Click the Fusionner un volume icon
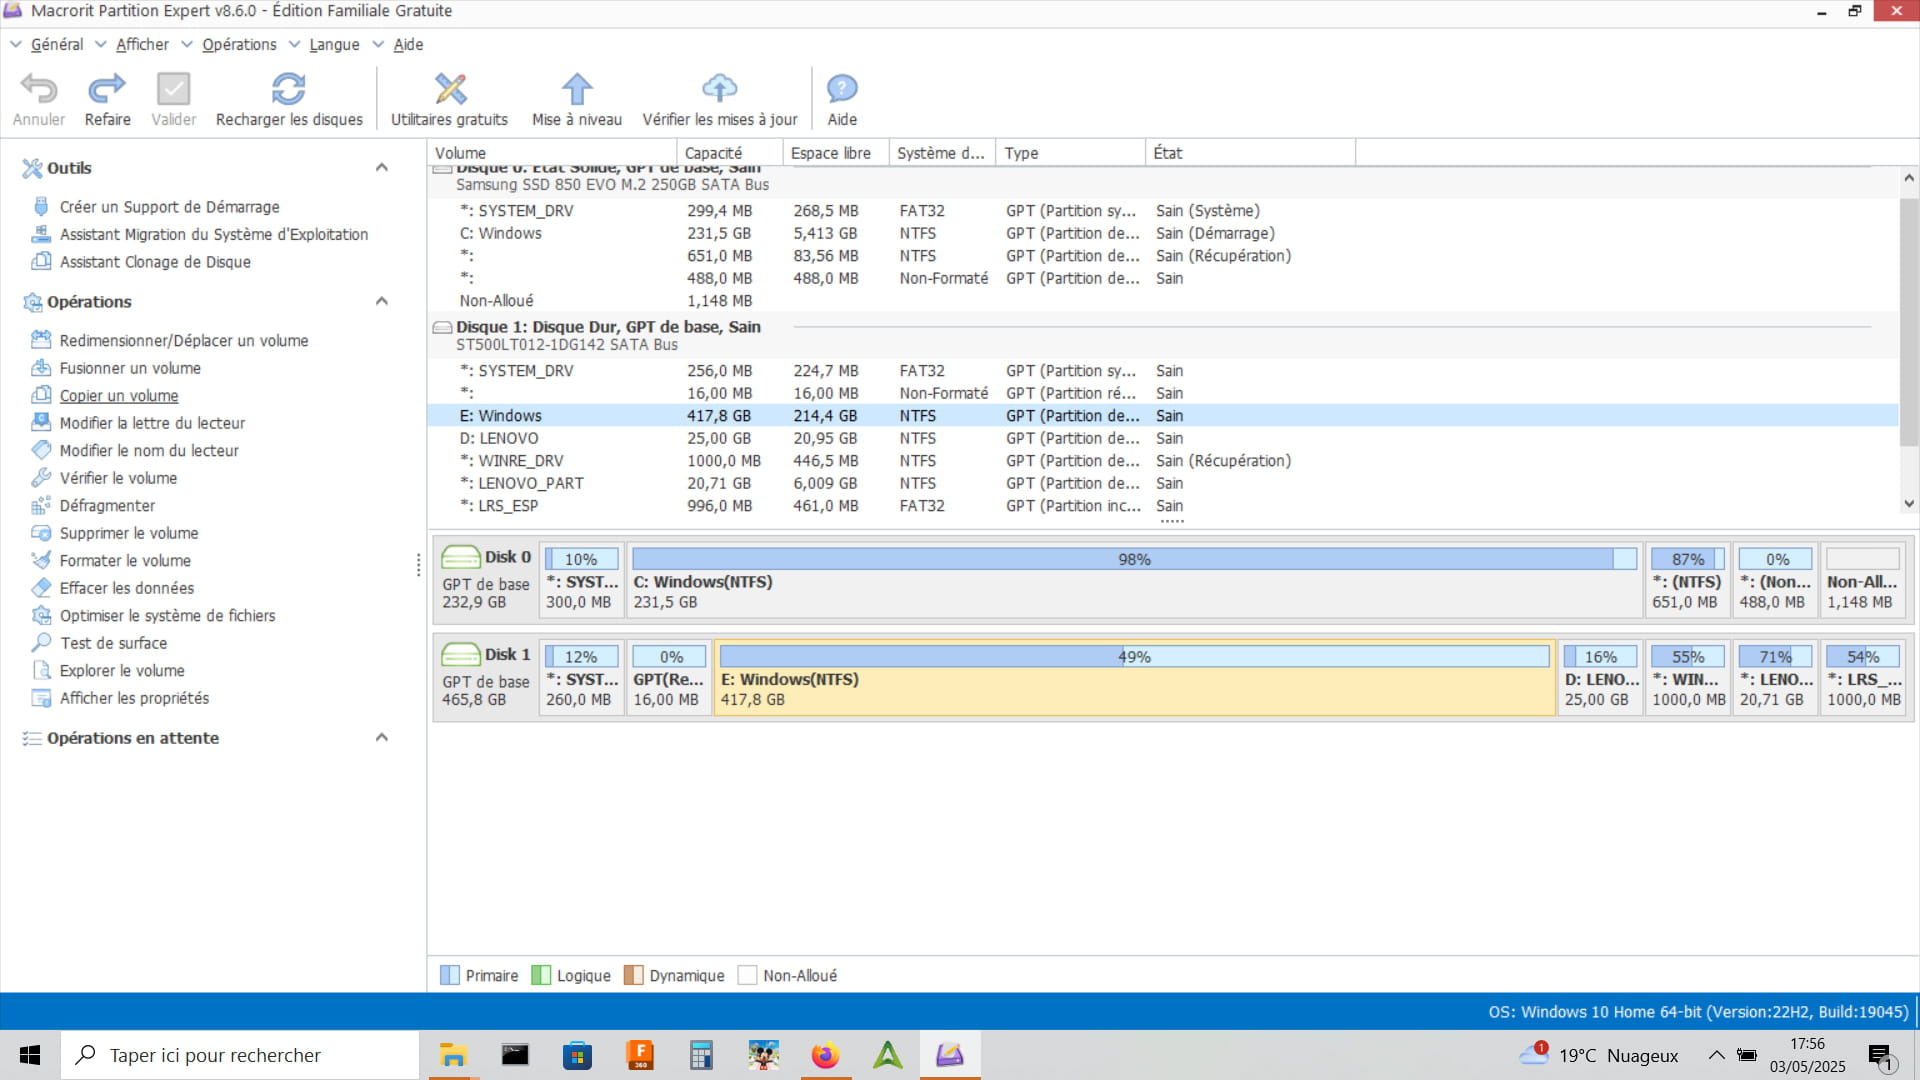The width and height of the screenshot is (1920, 1080). tap(41, 368)
